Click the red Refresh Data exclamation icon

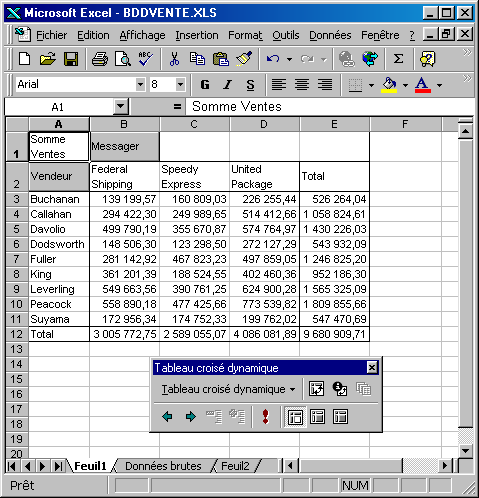(x=265, y=417)
